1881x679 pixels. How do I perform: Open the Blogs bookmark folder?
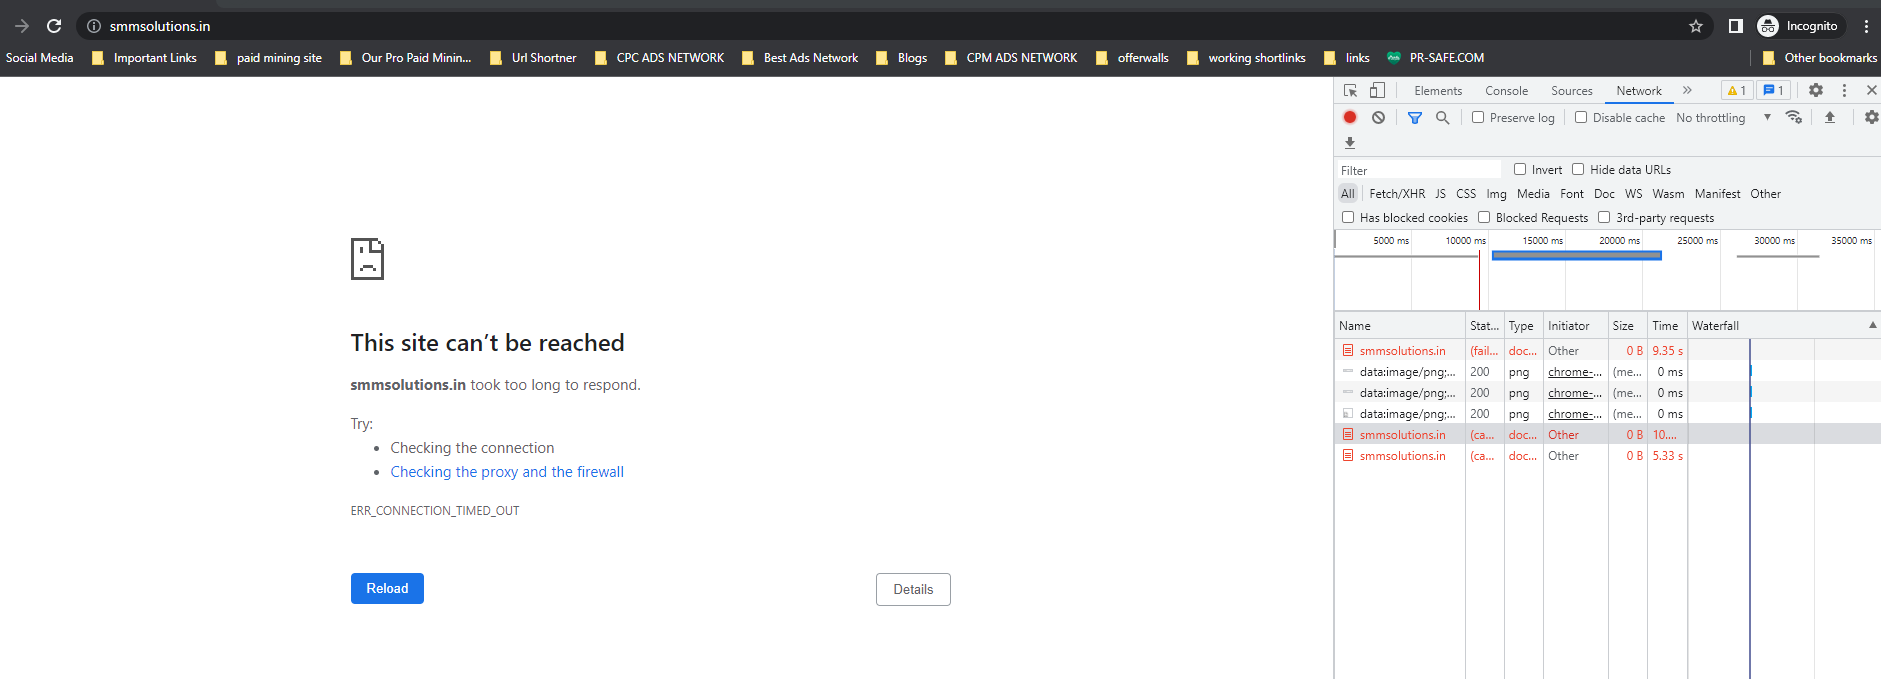pos(901,58)
